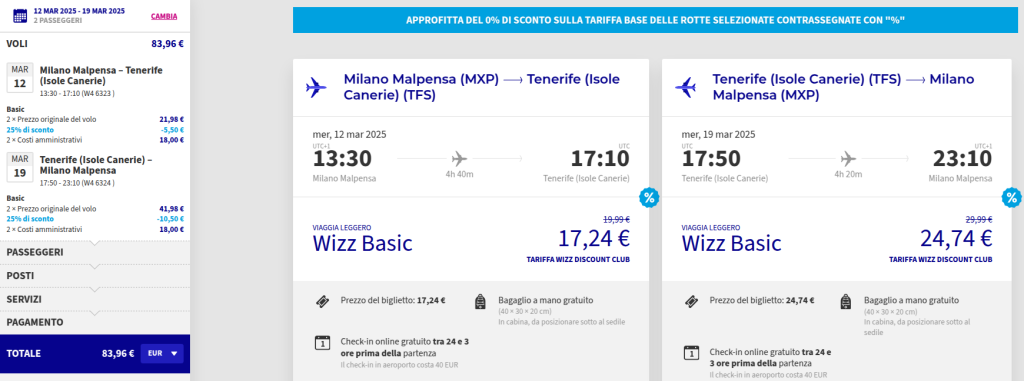Screen dimensions: 1024x381
Task: Click the backpack baggage icon in return card
Action: coord(846,301)
